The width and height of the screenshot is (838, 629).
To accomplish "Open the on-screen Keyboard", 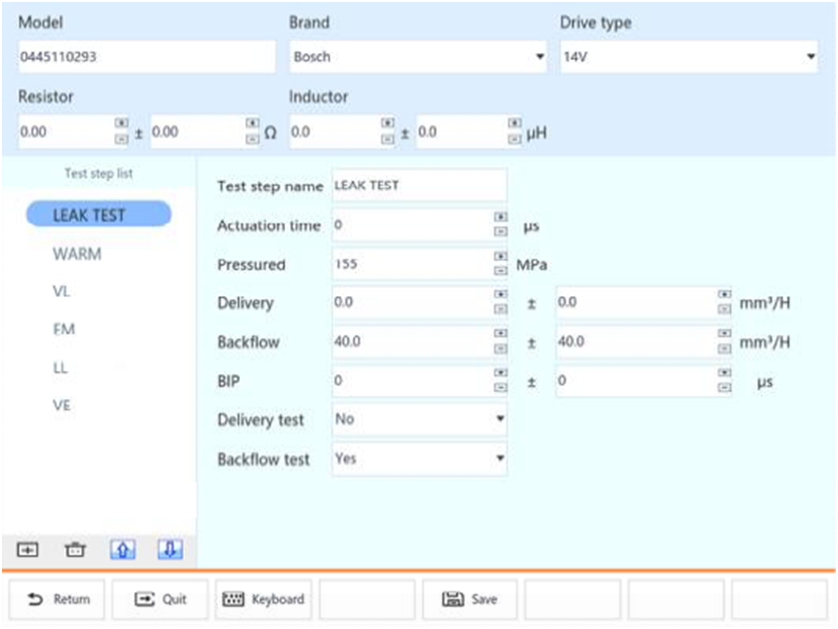I will coord(264,599).
